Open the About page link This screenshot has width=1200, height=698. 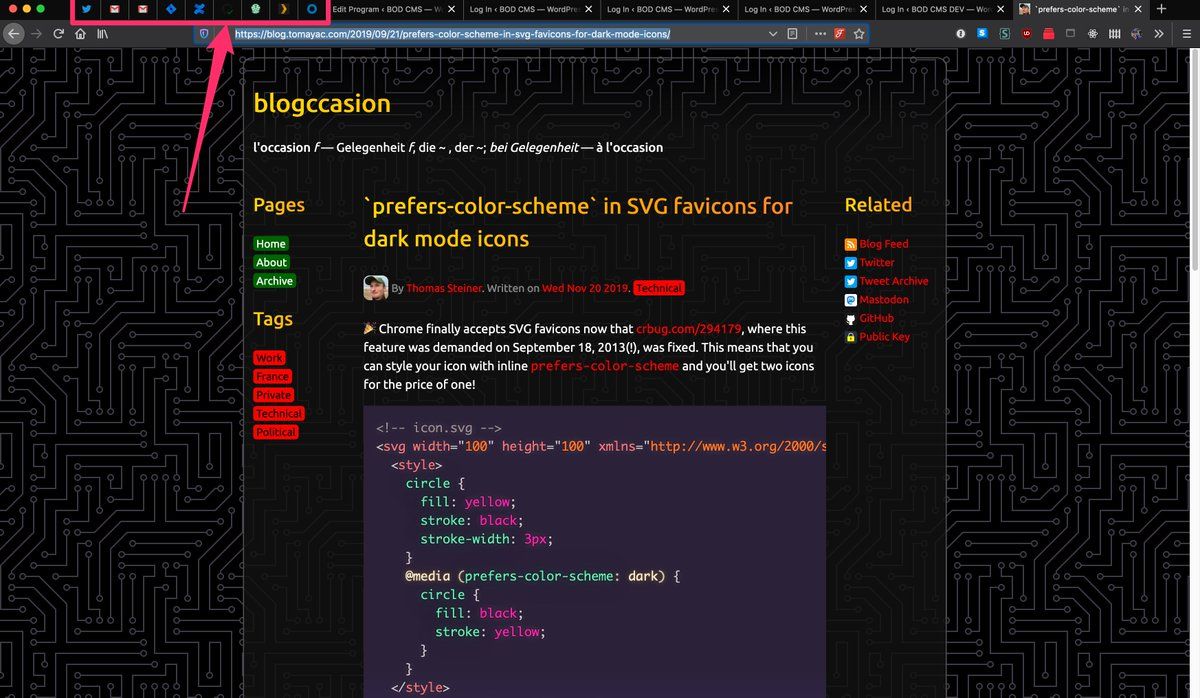[x=271, y=262]
